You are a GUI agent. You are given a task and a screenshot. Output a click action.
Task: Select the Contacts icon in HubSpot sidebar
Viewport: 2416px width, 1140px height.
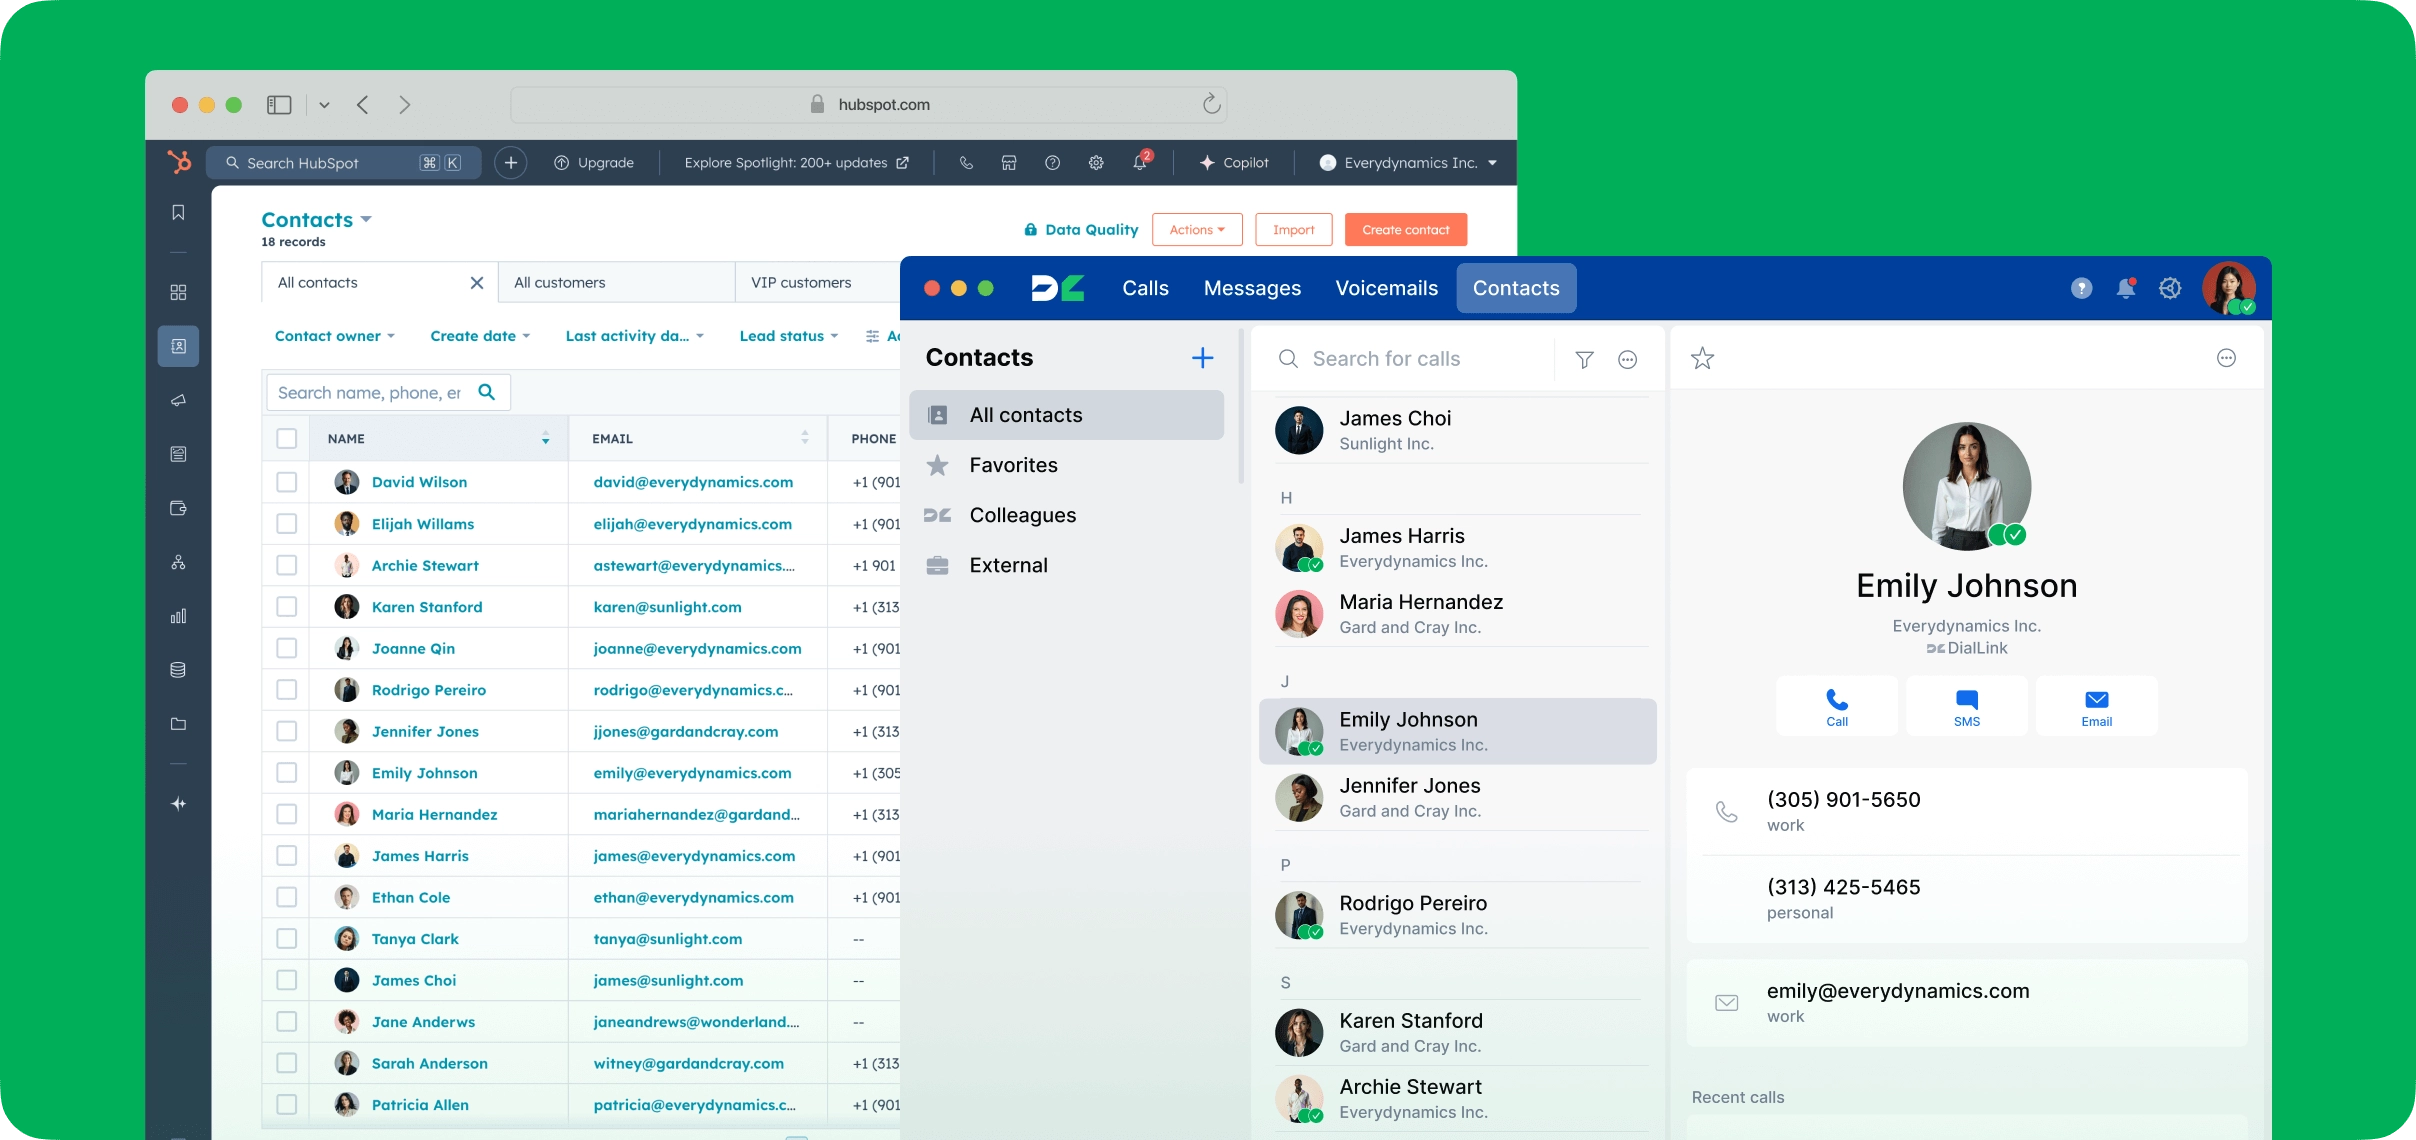[178, 347]
